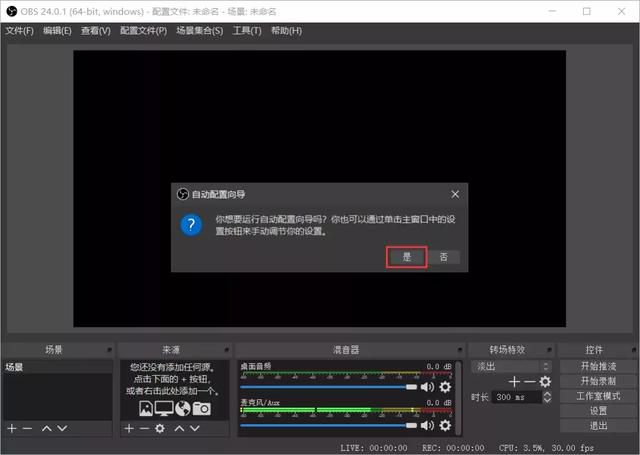Click 开始录制 to start recording
640x455 pixels.
point(598,381)
